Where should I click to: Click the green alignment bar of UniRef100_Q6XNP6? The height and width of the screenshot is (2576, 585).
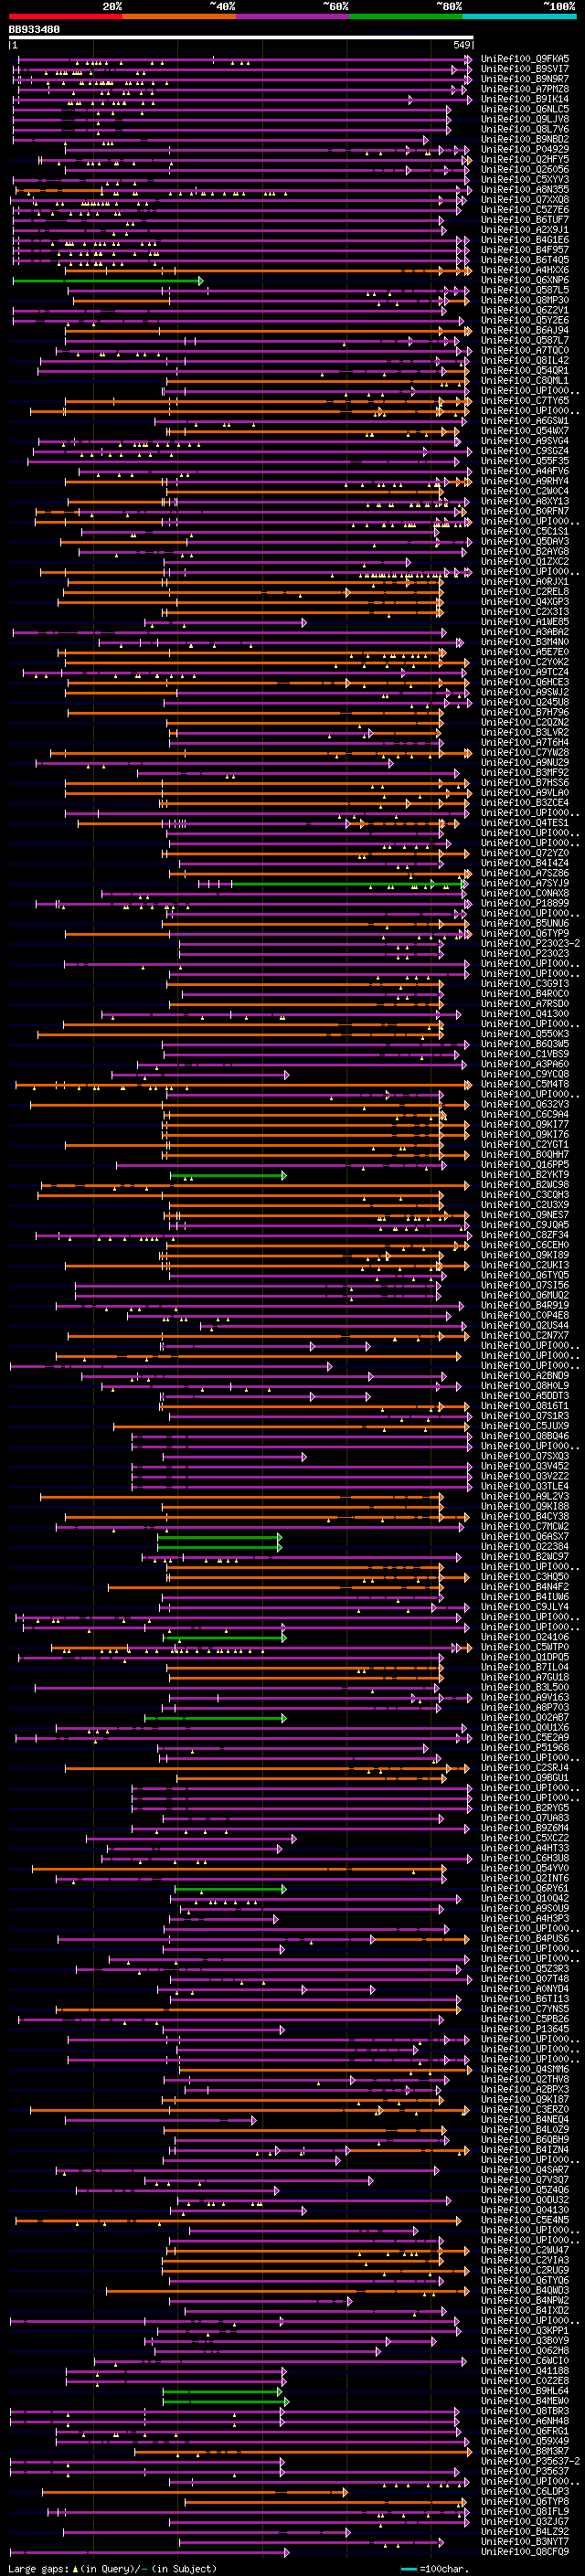click(x=108, y=281)
